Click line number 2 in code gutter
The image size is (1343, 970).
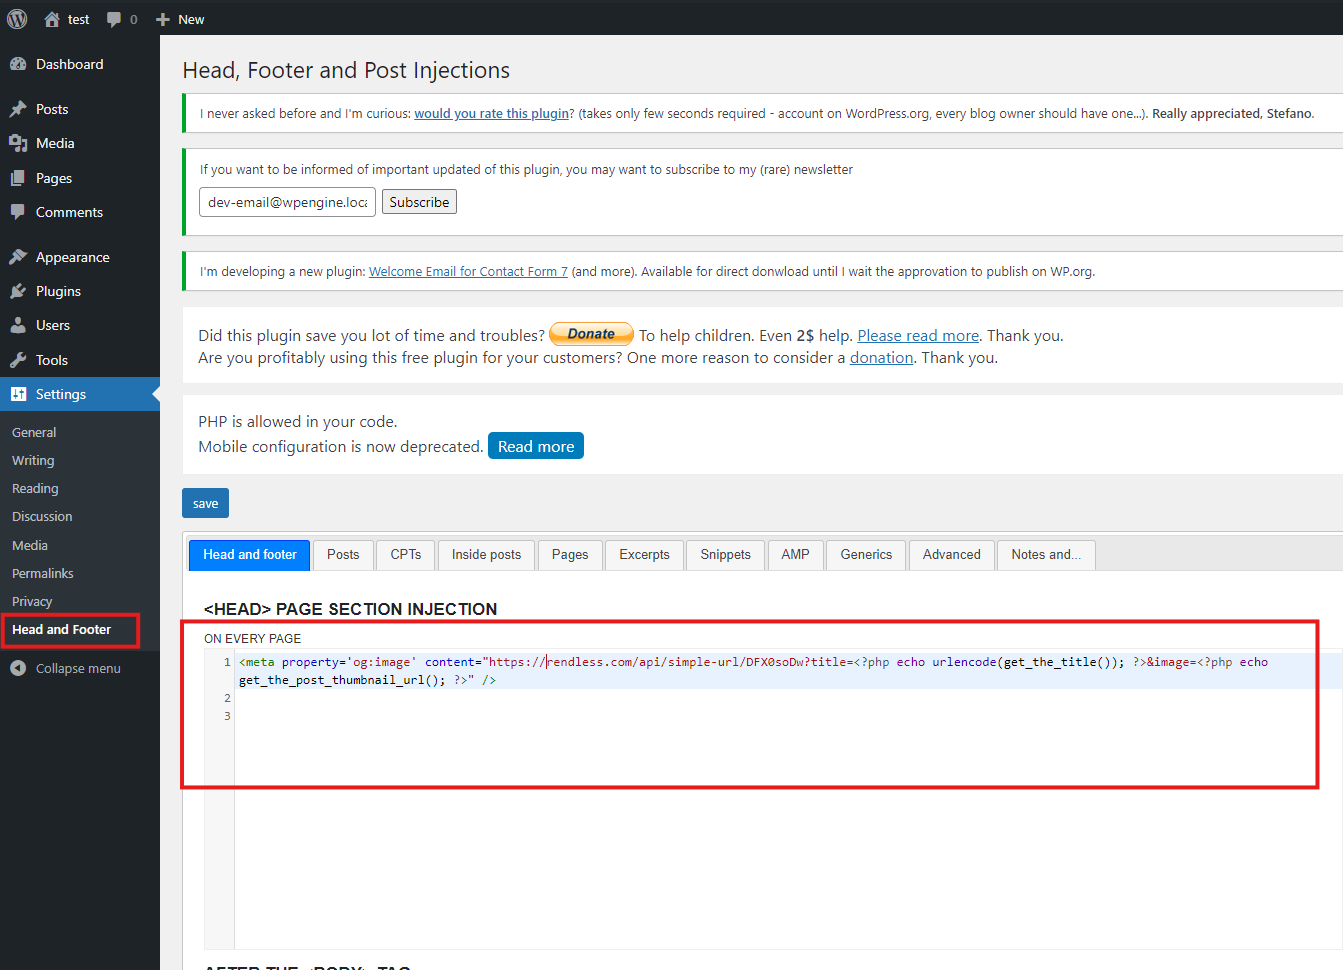click(227, 698)
